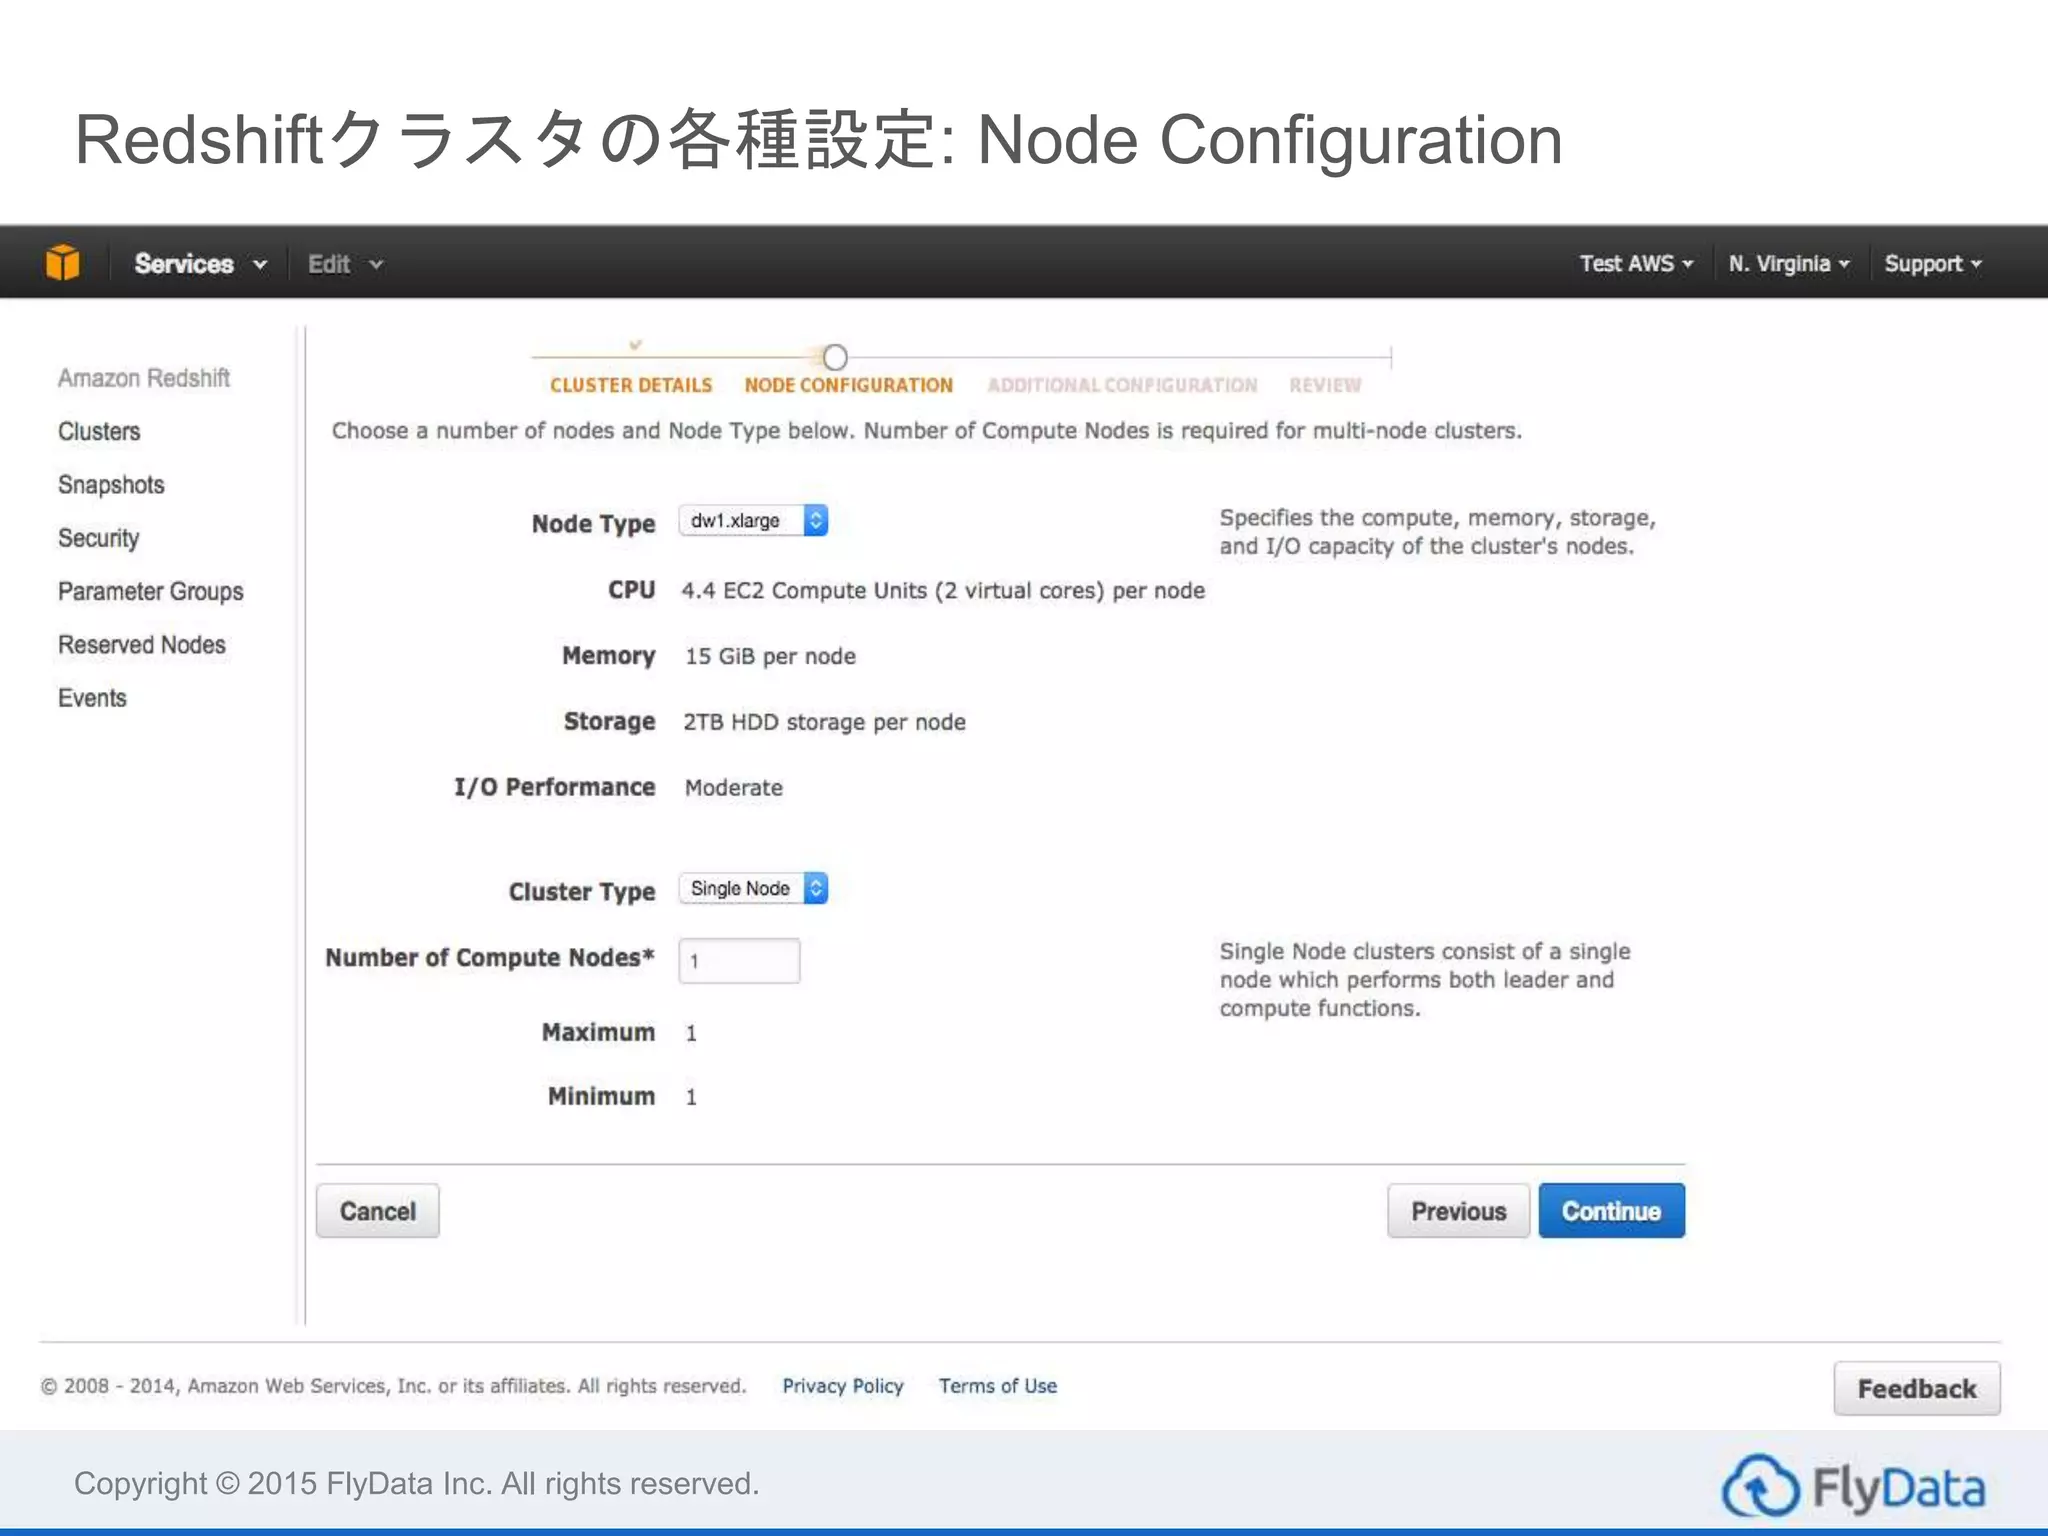Click the 'Moderate' I/O Performance value
Image resolution: width=2048 pixels, height=1536 pixels.
[x=733, y=788]
